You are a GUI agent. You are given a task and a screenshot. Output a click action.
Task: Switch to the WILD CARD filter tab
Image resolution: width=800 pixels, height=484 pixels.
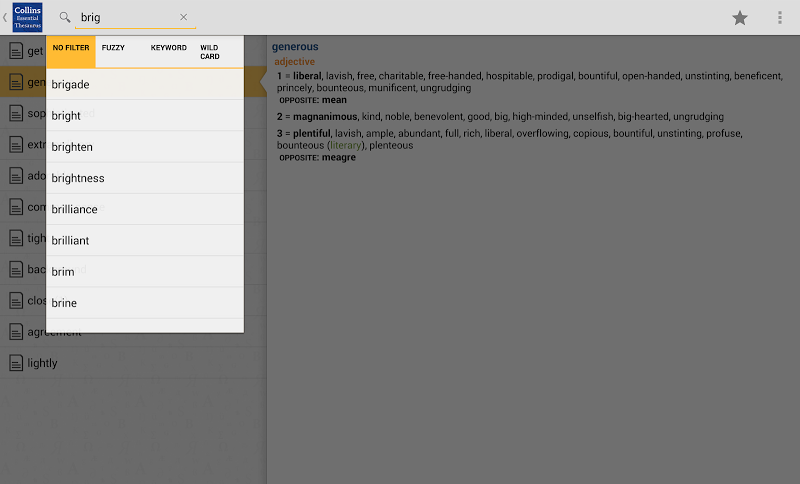point(218,52)
